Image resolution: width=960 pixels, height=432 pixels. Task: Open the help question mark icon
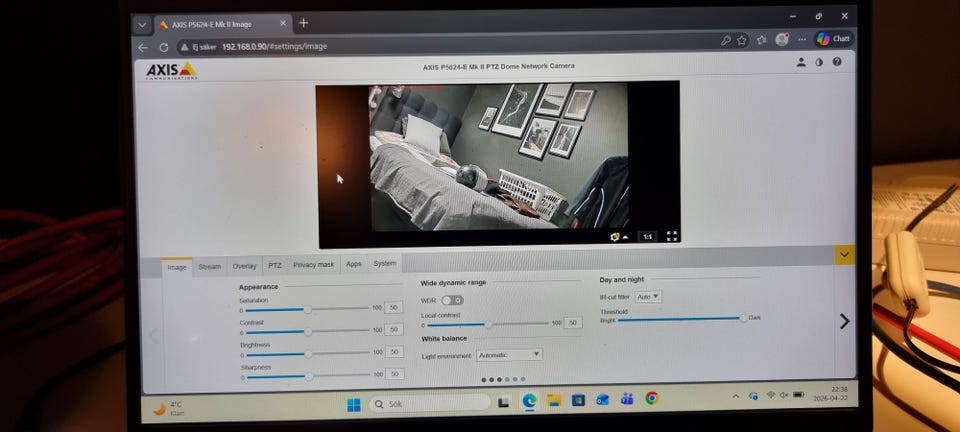tap(837, 62)
